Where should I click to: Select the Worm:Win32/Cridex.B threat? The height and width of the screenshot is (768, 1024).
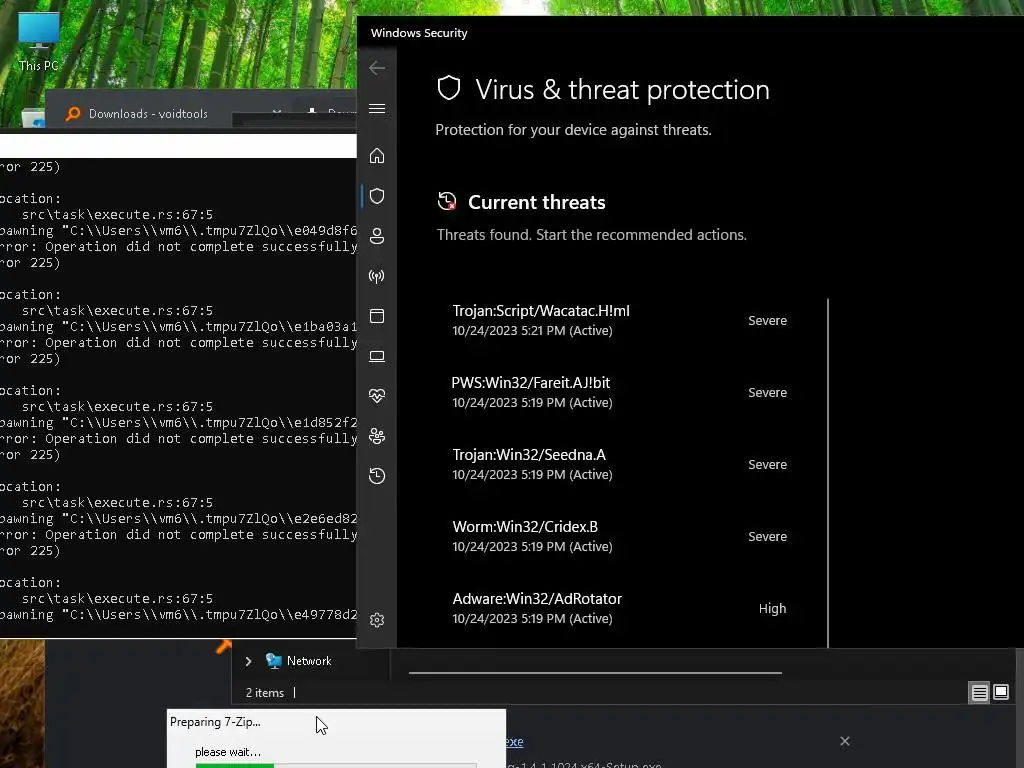point(619,536)
